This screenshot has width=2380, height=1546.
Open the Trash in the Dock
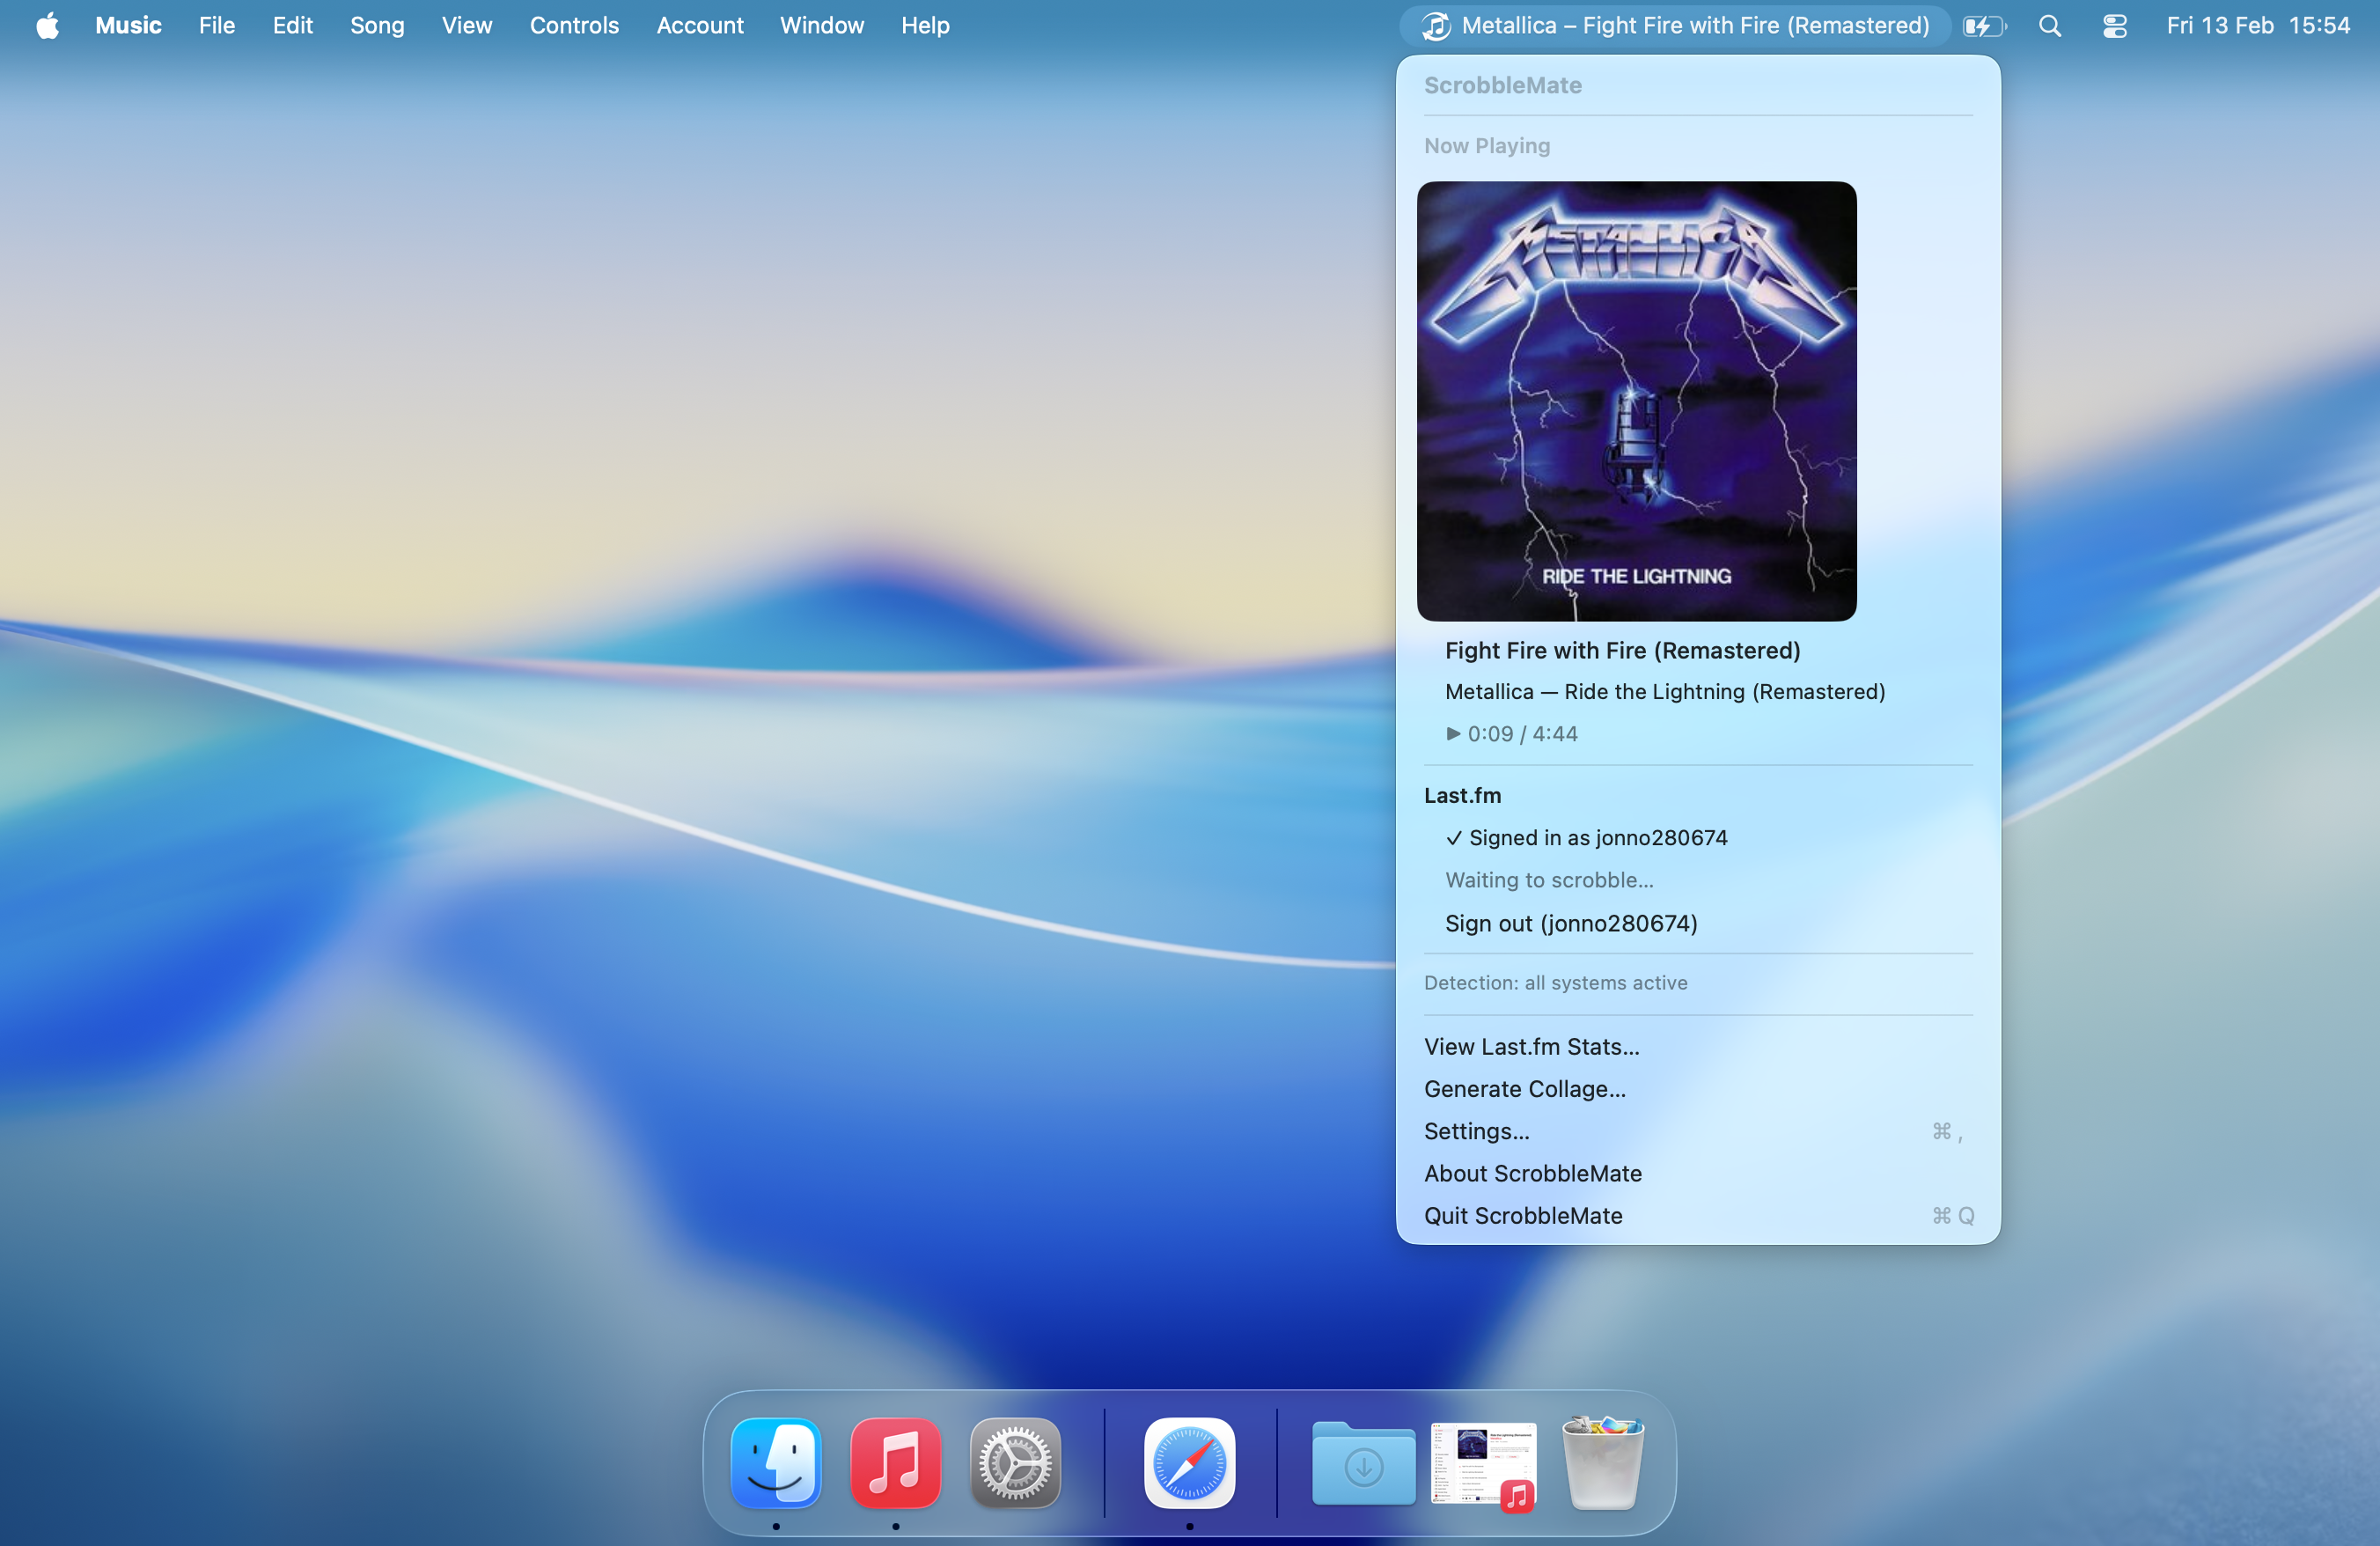click(x=1602, y=1463)
